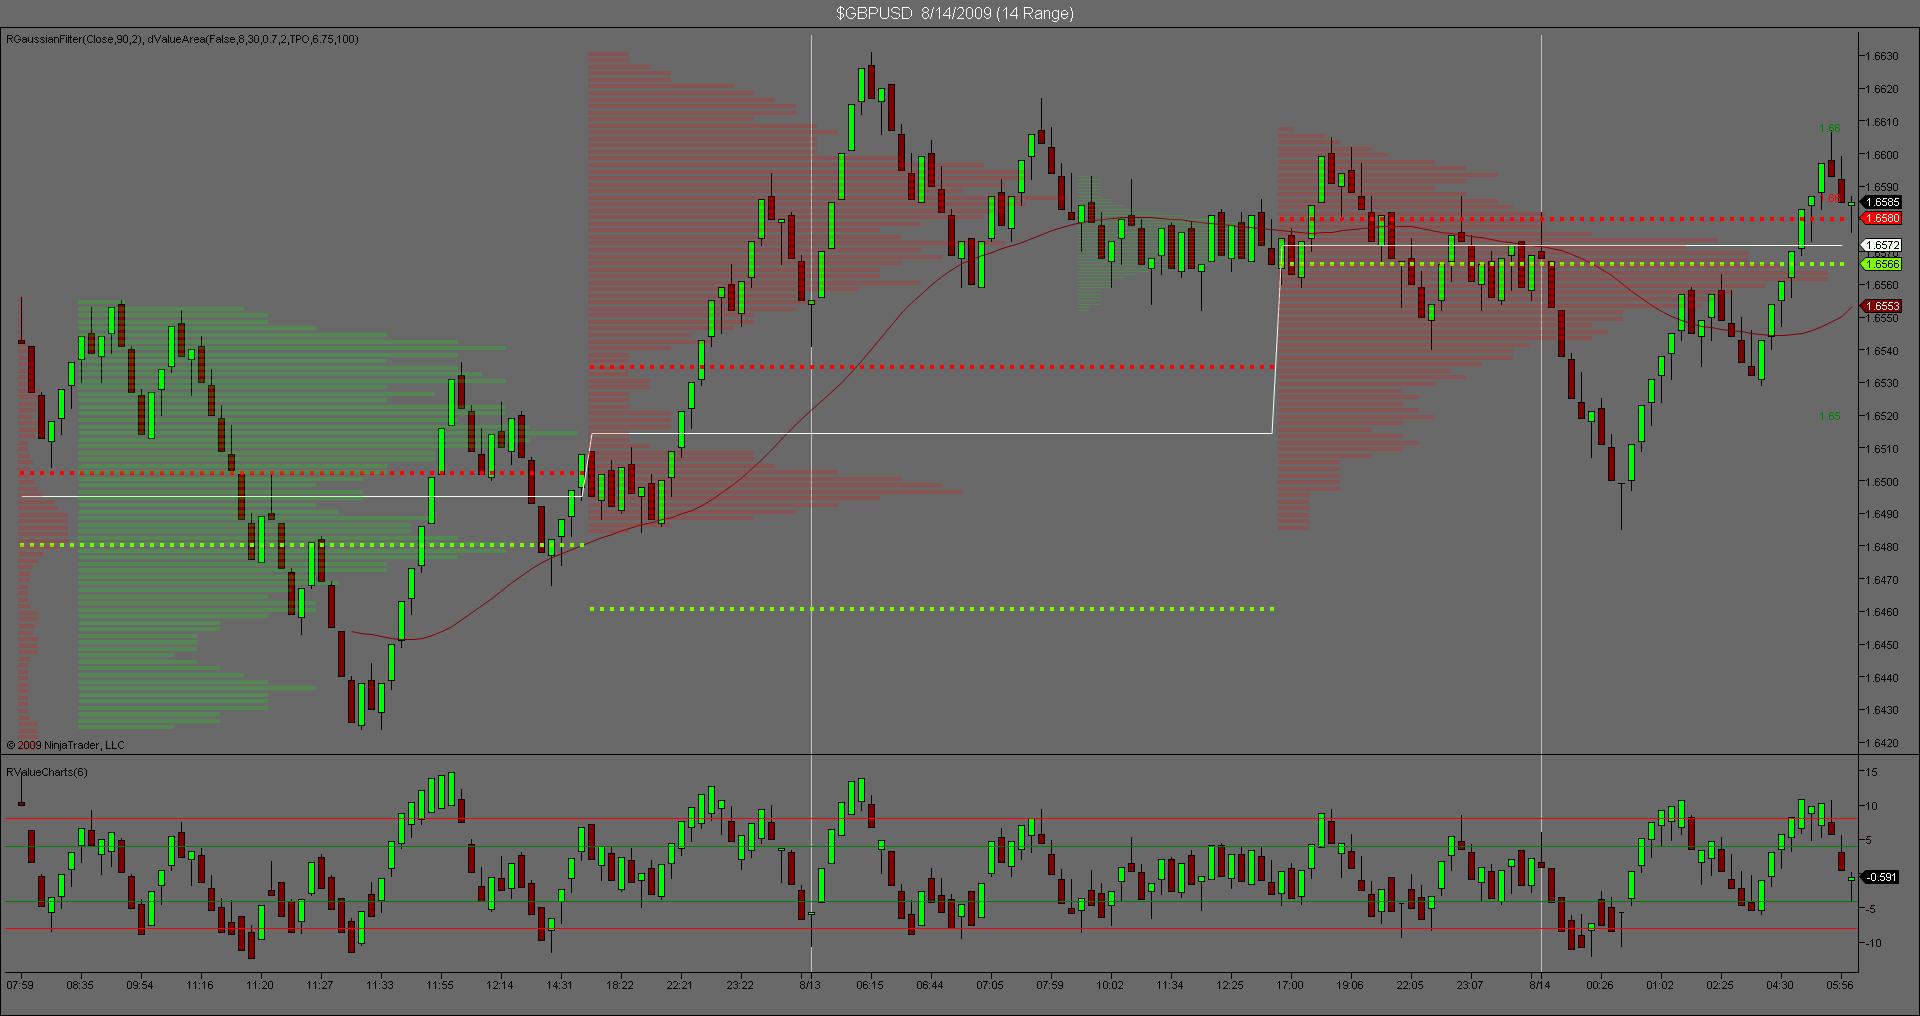Click the small green 1.65 label on chart
The image size is (1920, 1016).
(x=1829, y=416)
